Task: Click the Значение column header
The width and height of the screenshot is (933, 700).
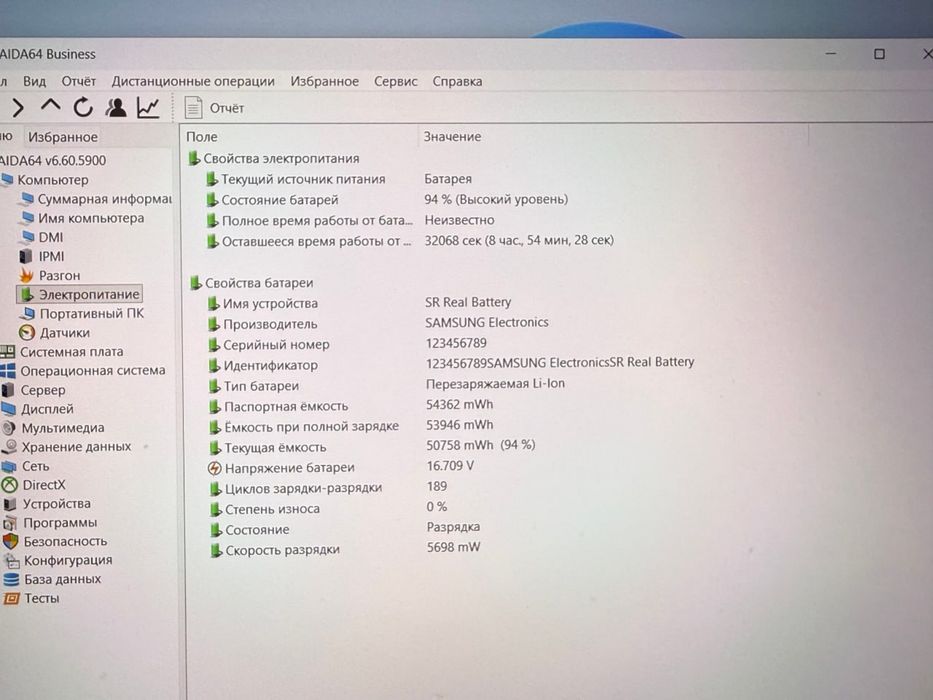Action: (x=452, y=137)
